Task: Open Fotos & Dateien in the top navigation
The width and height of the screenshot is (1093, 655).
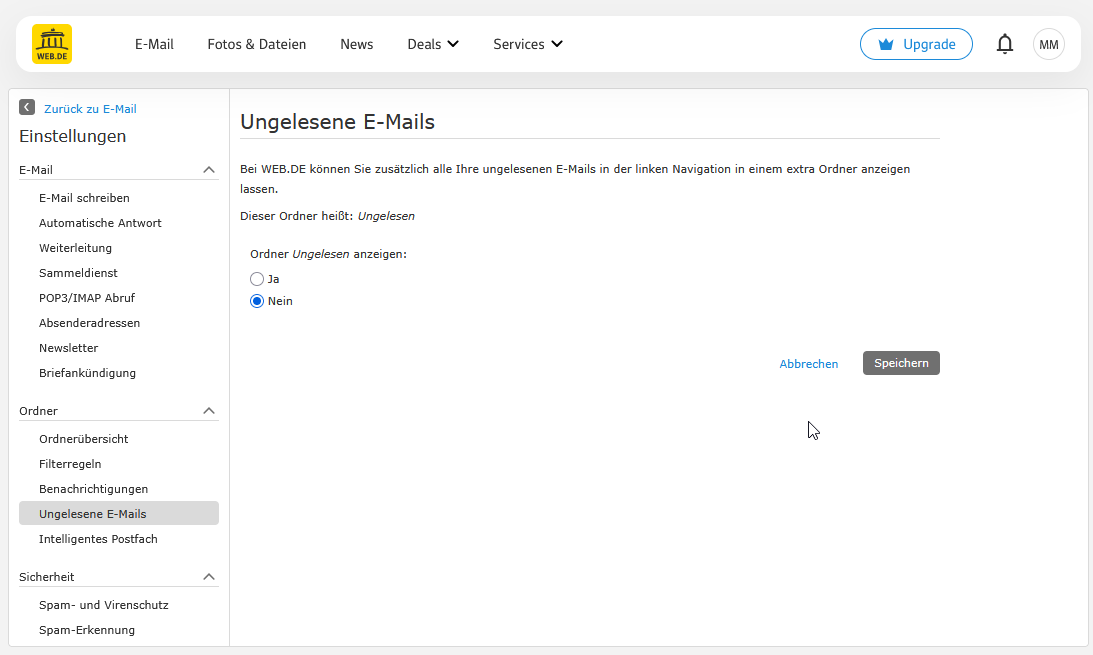Action: click(257, 44)
